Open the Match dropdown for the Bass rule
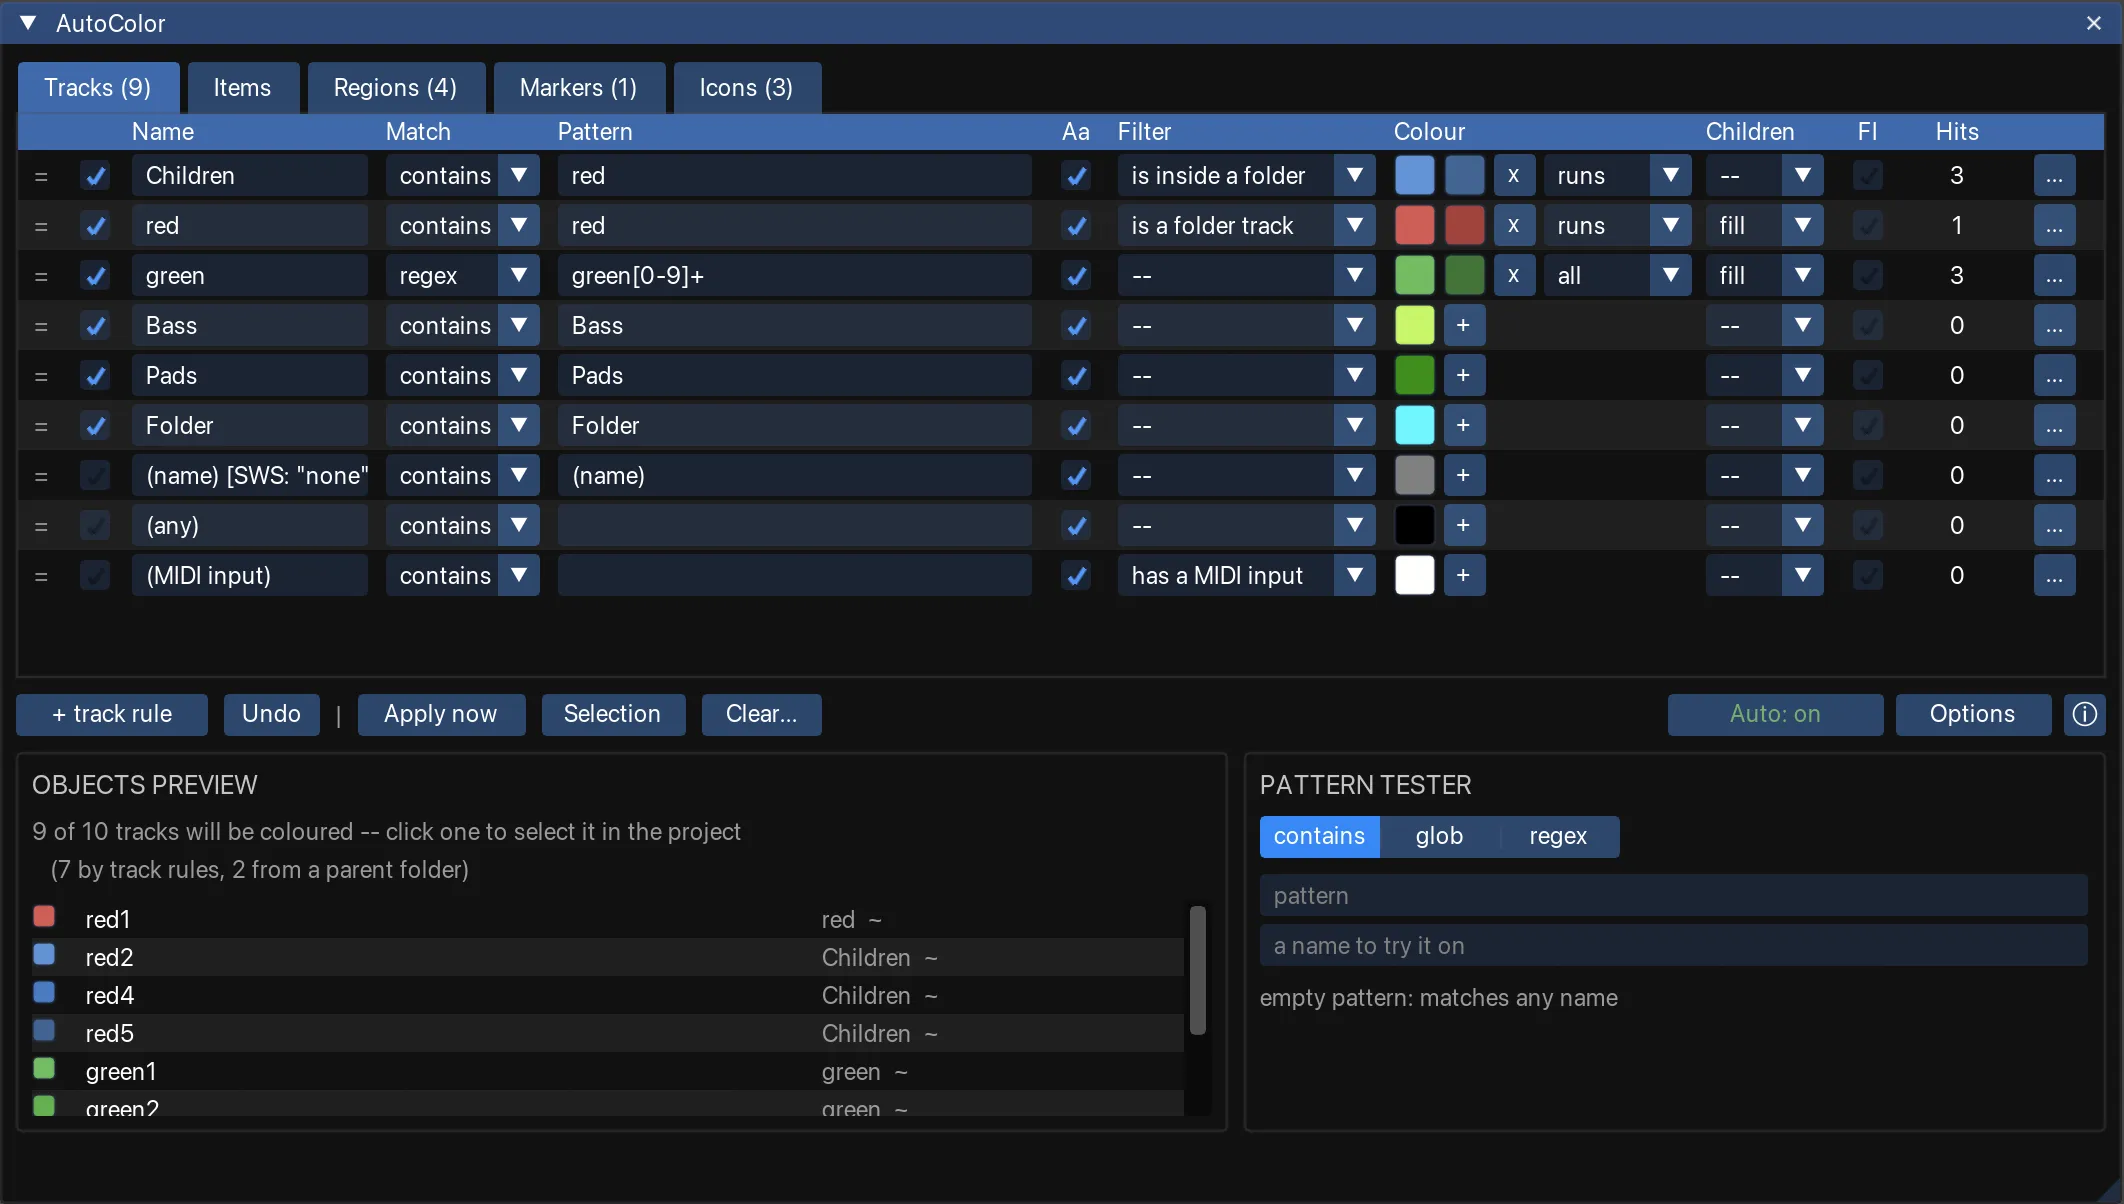 click(463, 326)
